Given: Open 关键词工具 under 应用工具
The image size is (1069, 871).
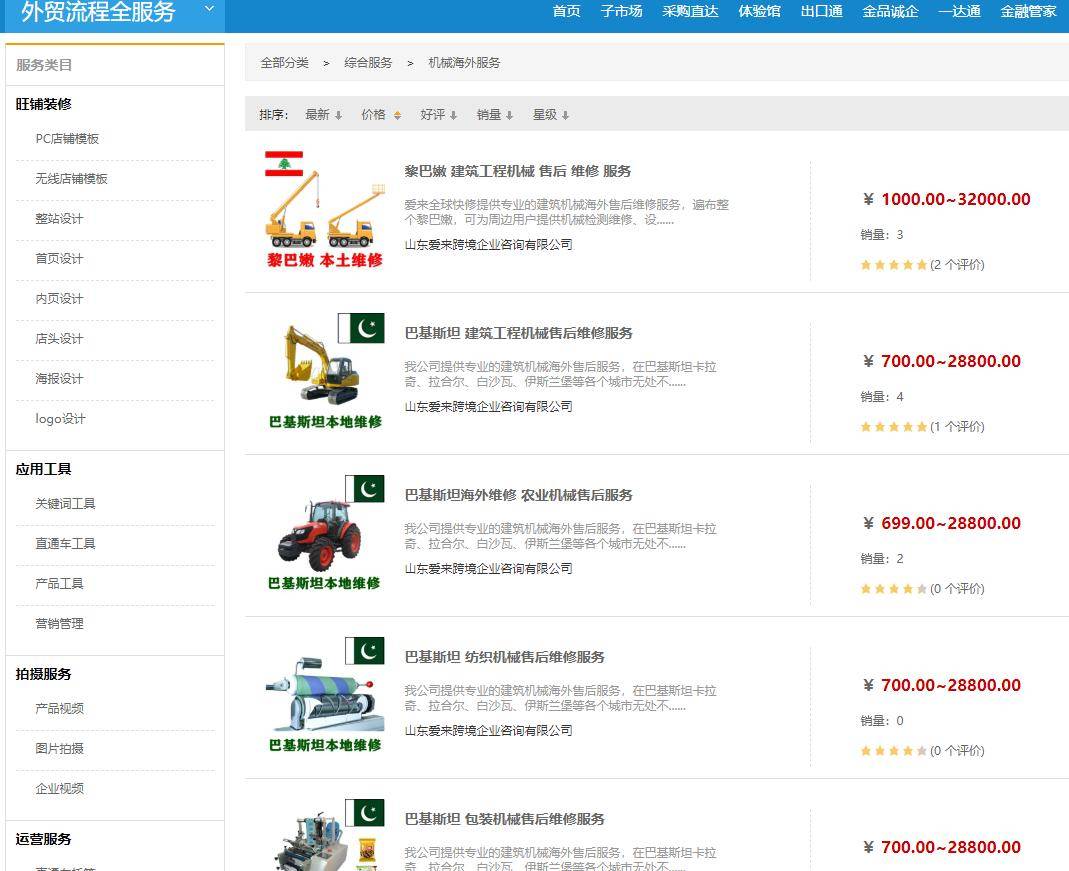Looking at the screenshot, I should (65, 504).
